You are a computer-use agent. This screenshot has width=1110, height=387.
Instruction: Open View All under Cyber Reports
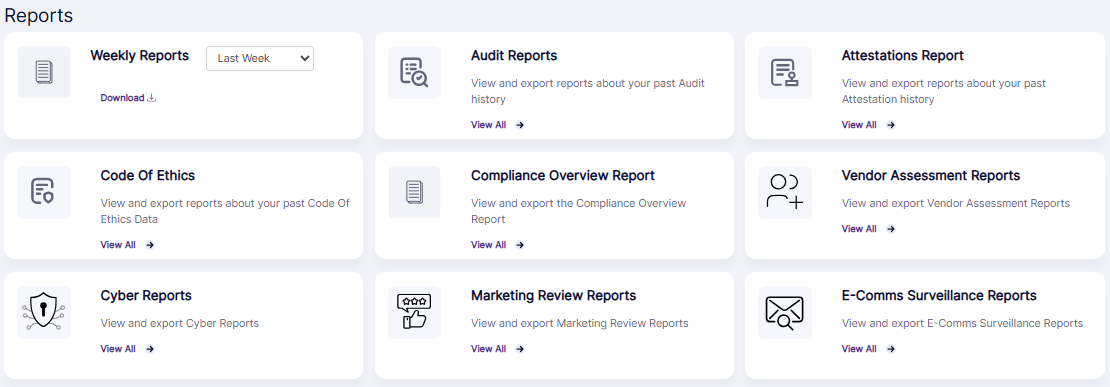118,349
